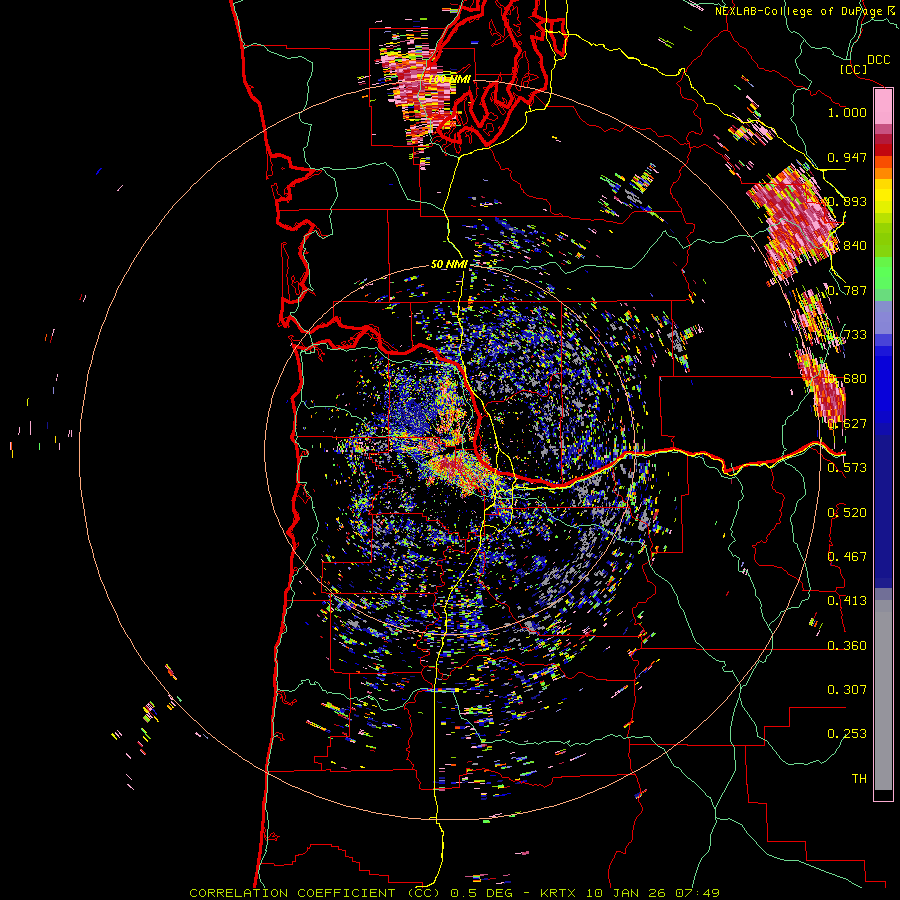This screenshot has width=900, height=900.
Task: Click the 0.627 scale value
Action: pos(847,424)
